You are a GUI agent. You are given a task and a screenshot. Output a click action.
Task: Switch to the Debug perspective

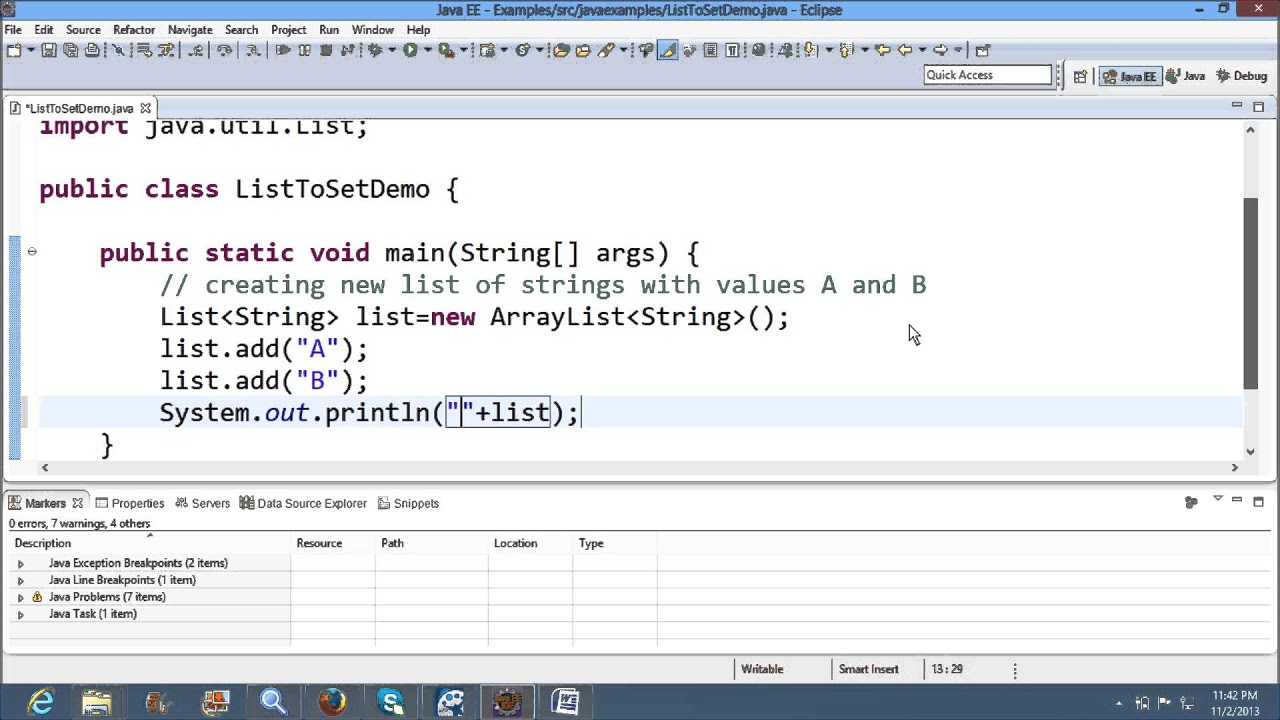pos(1241,76)
